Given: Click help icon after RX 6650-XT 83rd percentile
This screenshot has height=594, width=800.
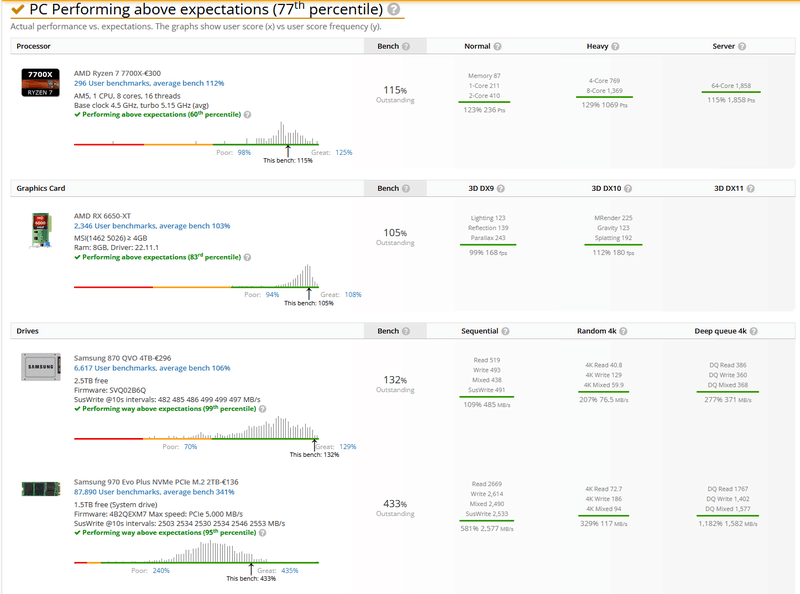Looking at the screenshot, I should pyautogui.click(x=247, y=257).
